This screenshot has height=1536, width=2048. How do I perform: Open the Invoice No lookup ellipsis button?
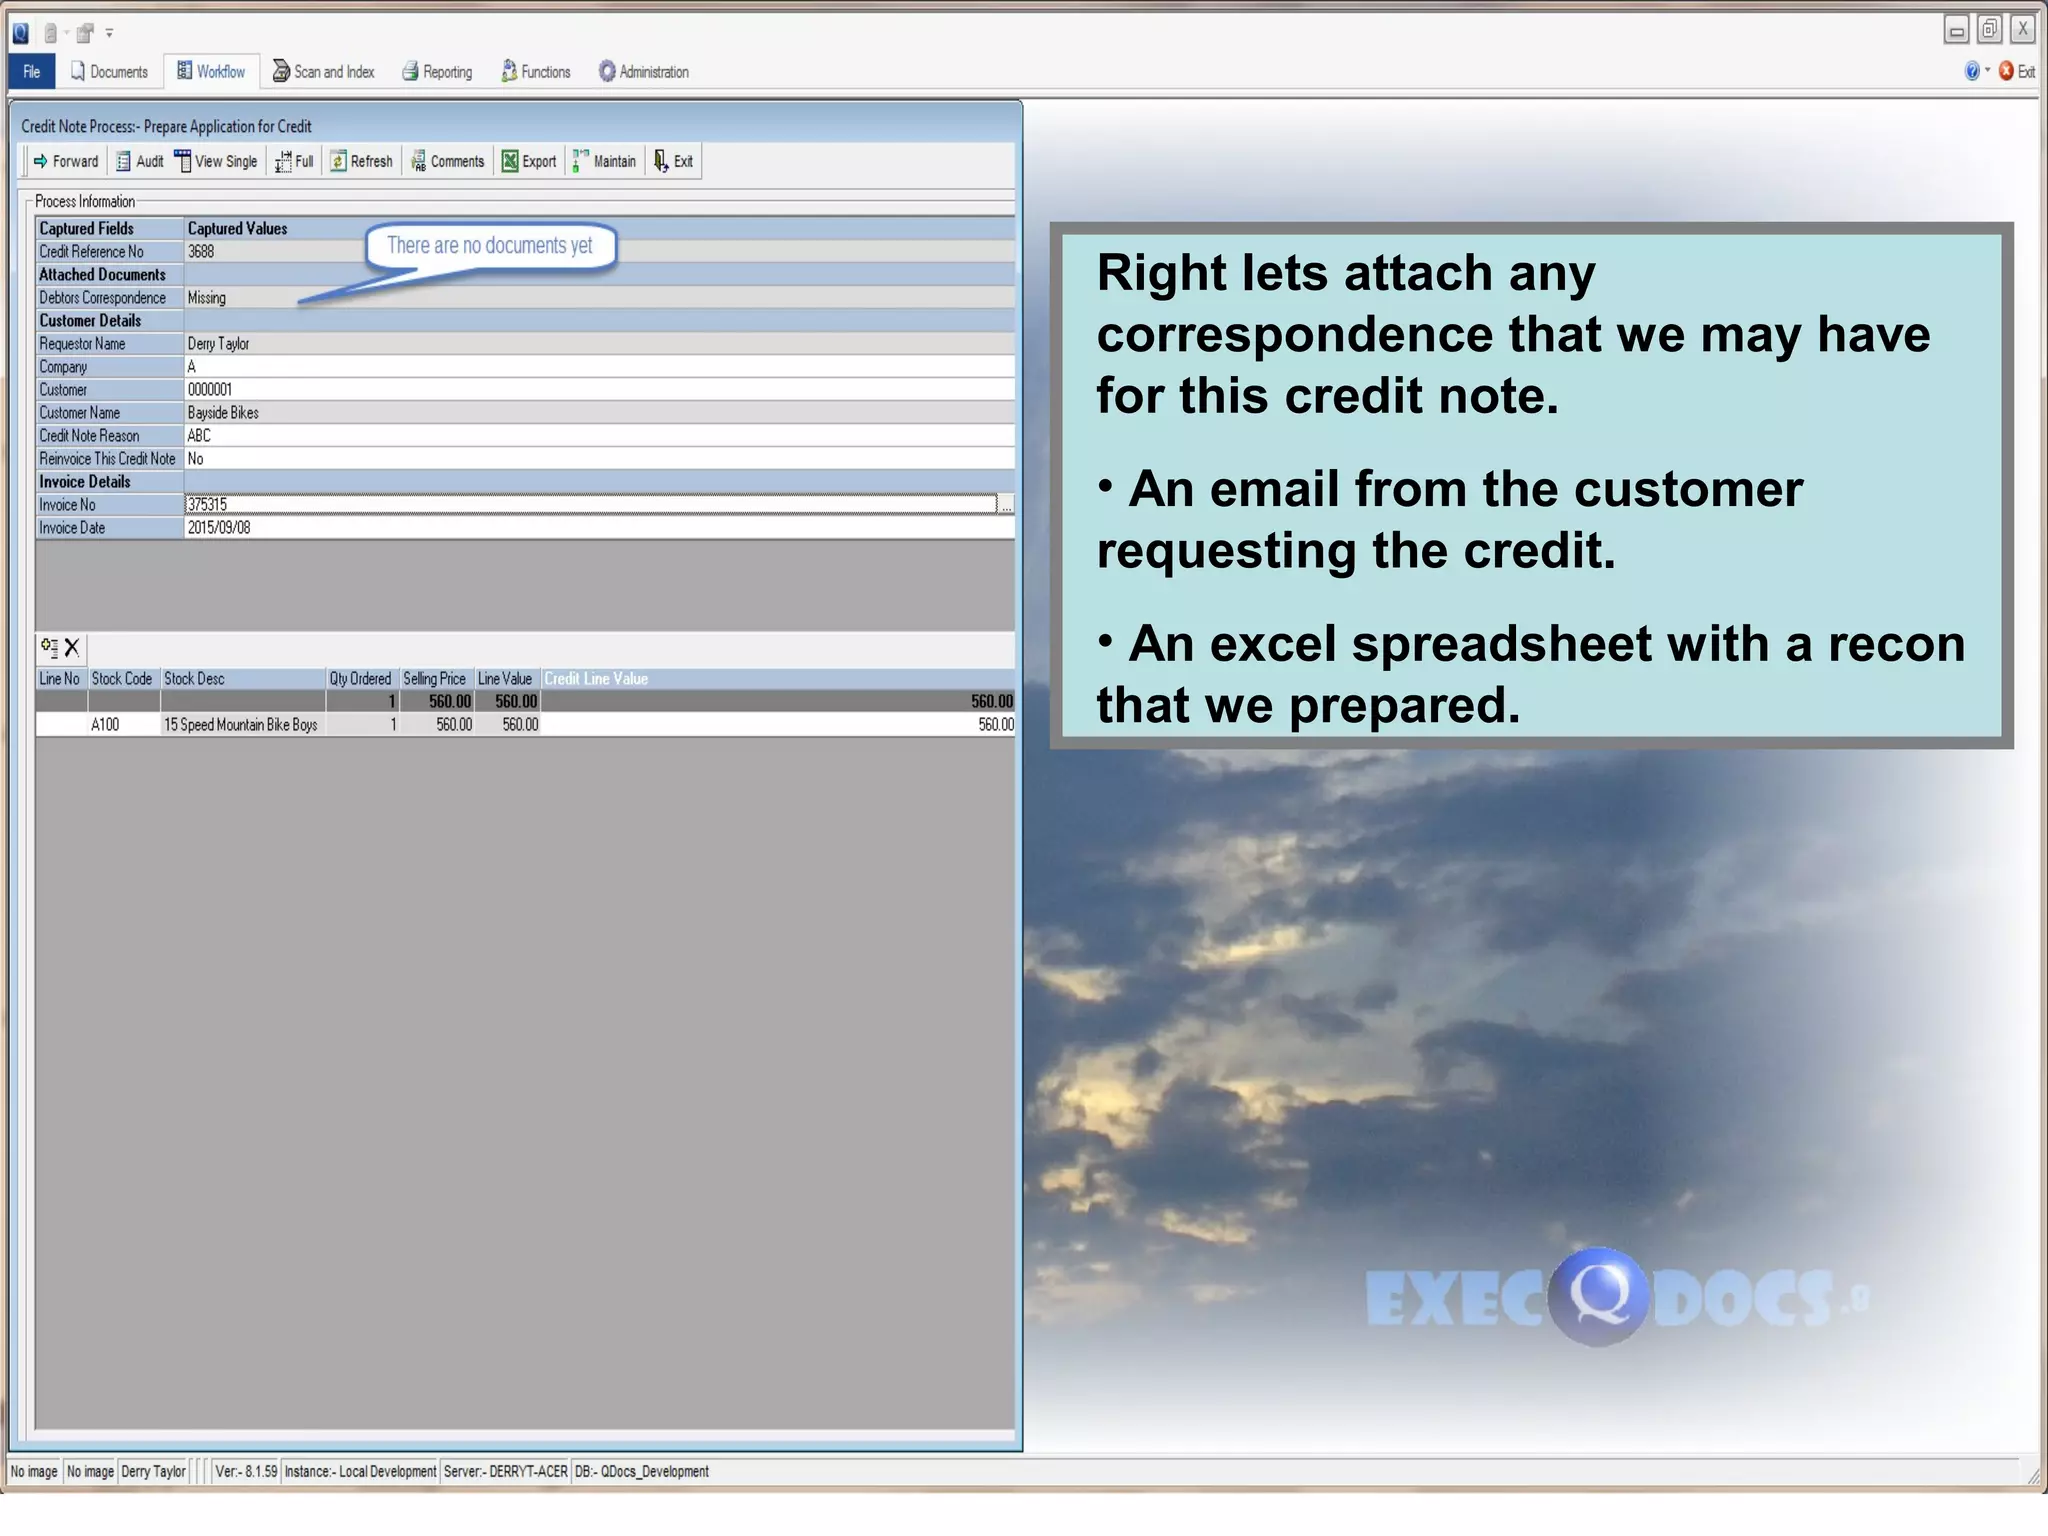click(1006, 505)
